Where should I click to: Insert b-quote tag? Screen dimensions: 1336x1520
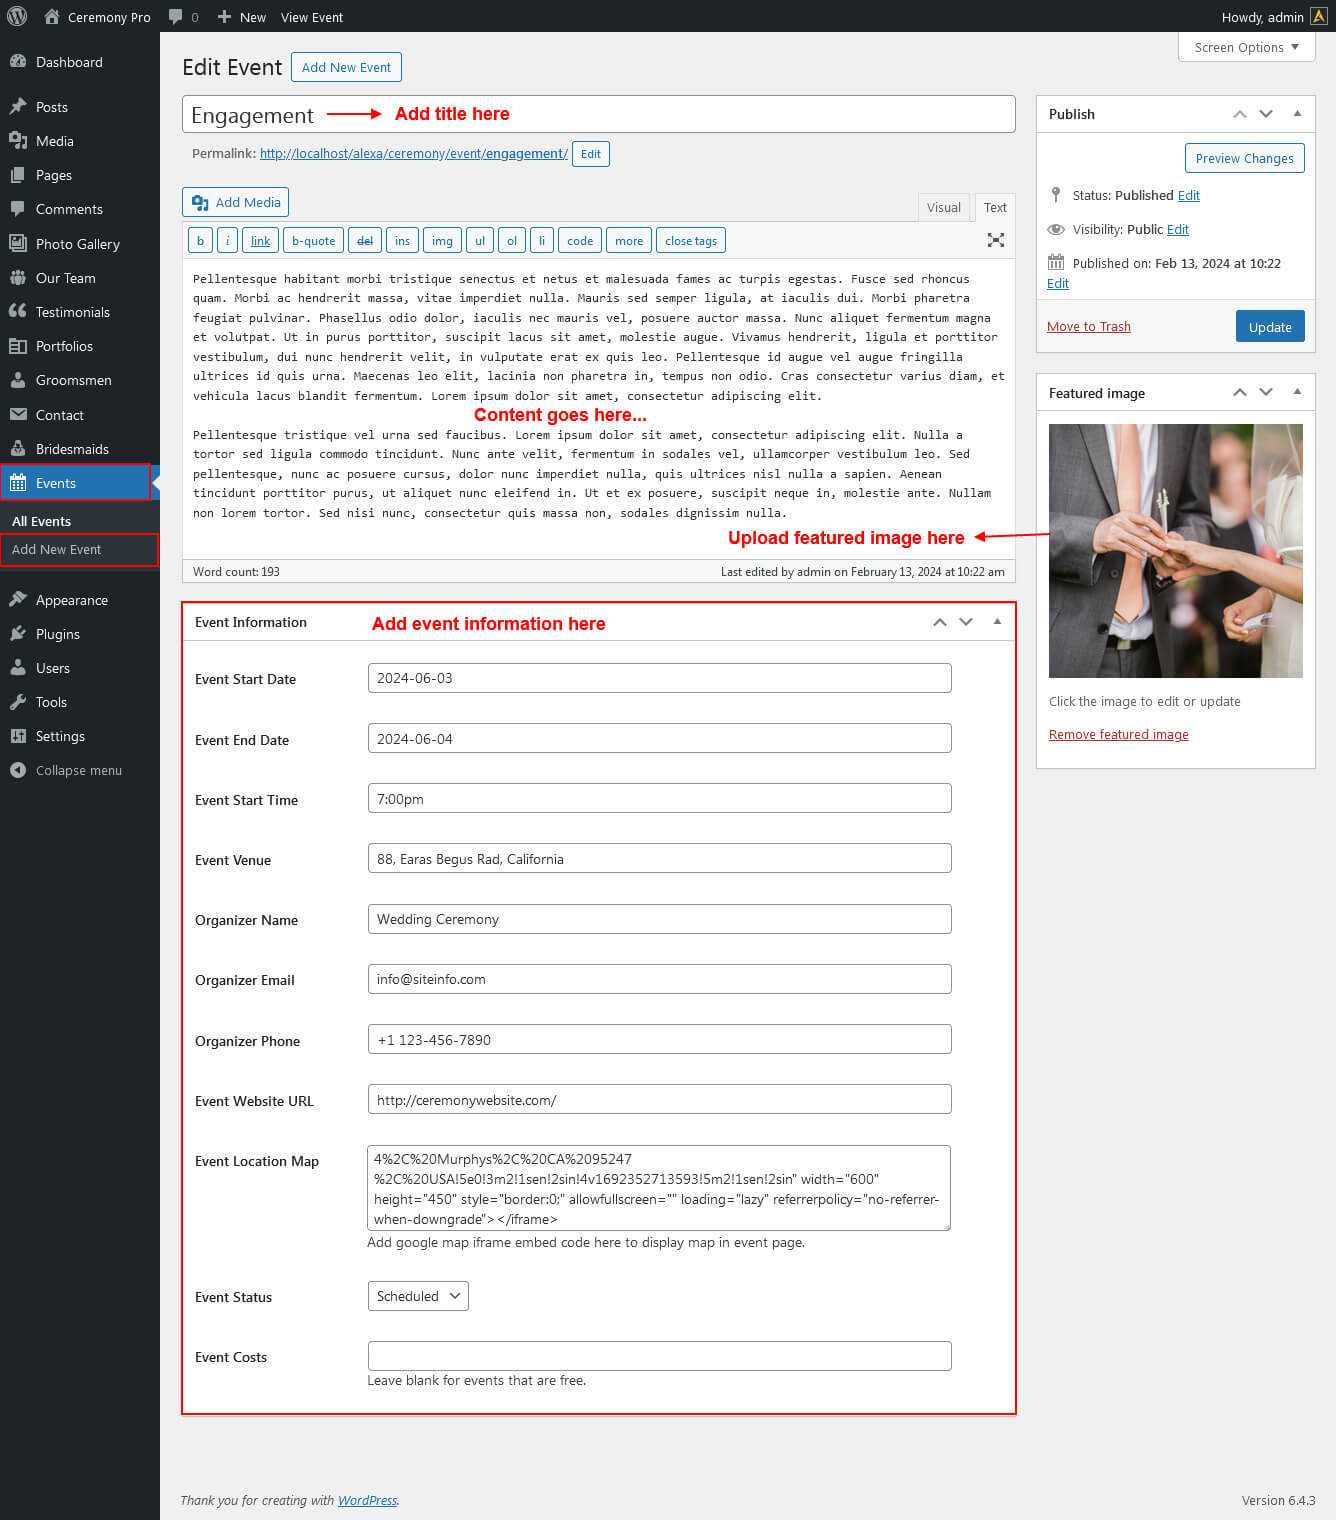313,241
